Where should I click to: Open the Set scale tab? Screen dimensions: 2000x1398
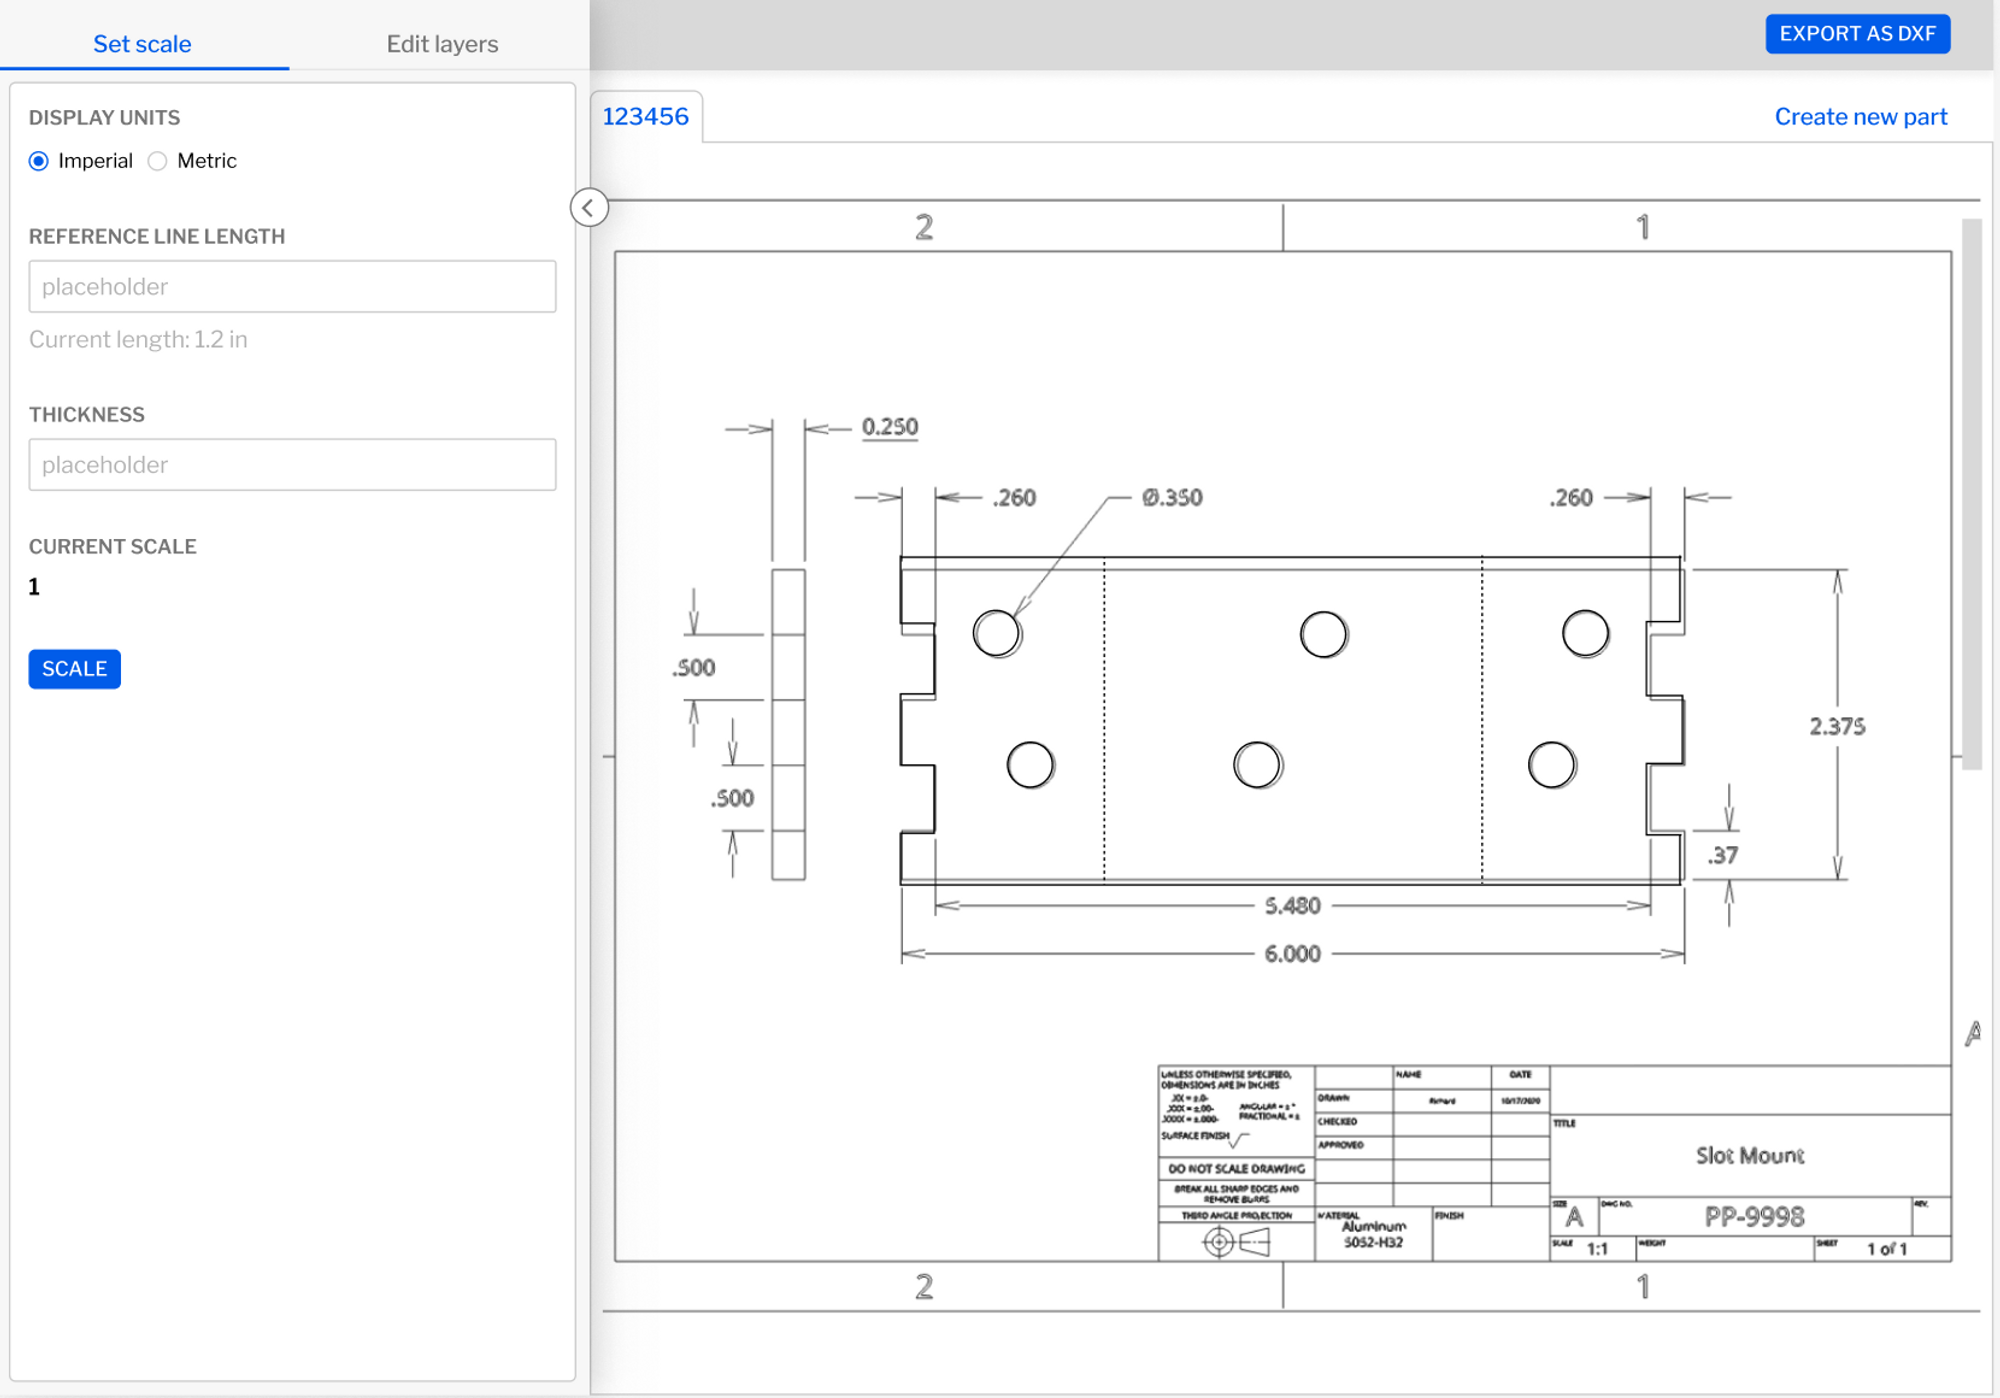click(x=142, y=44)
